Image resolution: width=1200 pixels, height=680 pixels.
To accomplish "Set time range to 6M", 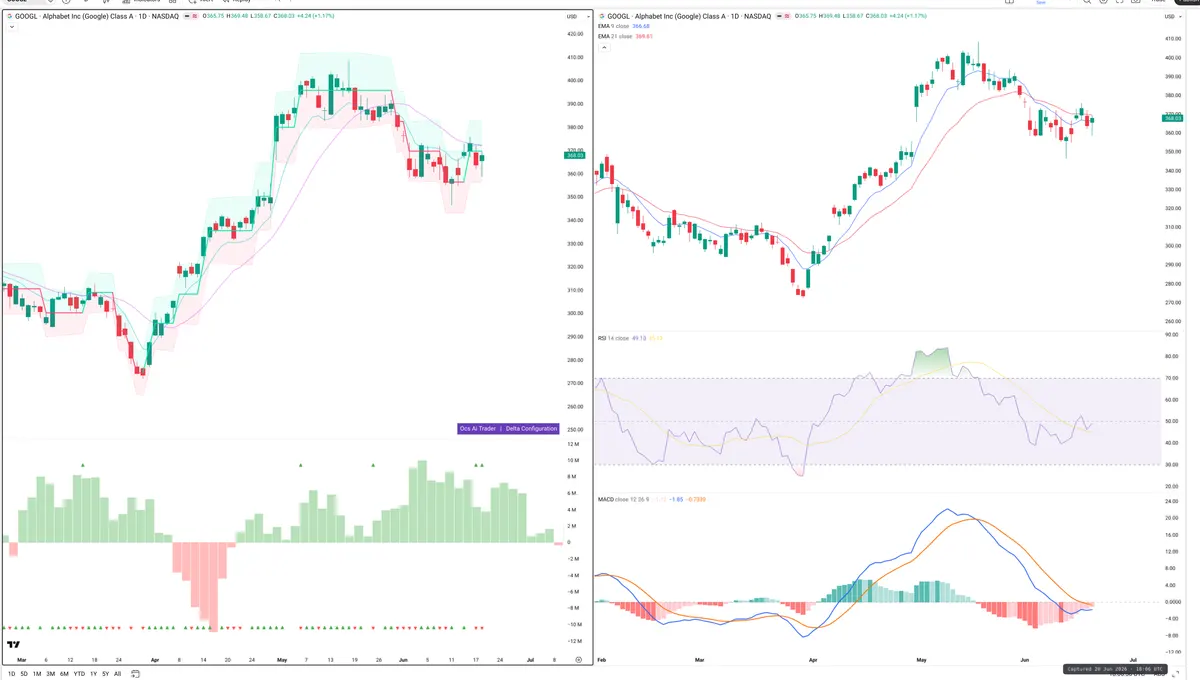I will click(64, 674).
